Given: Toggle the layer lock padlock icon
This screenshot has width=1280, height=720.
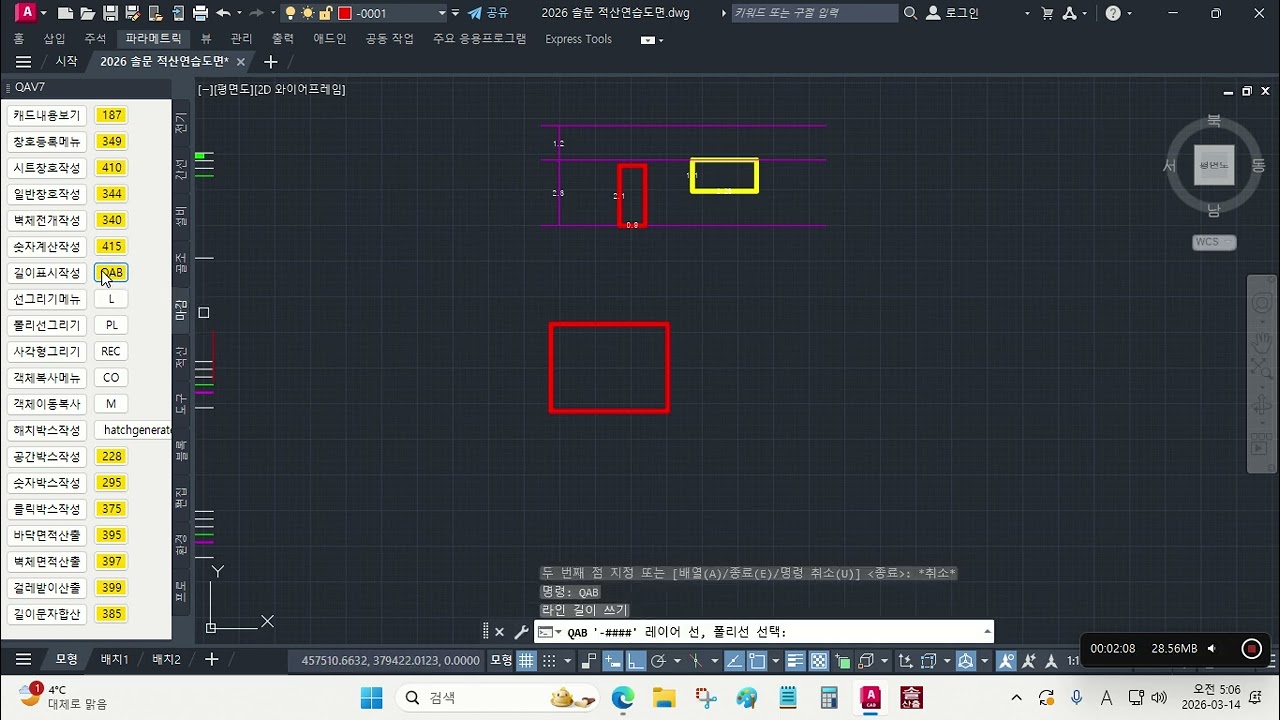Looking at the screenshot, I should tap(325, 13).
